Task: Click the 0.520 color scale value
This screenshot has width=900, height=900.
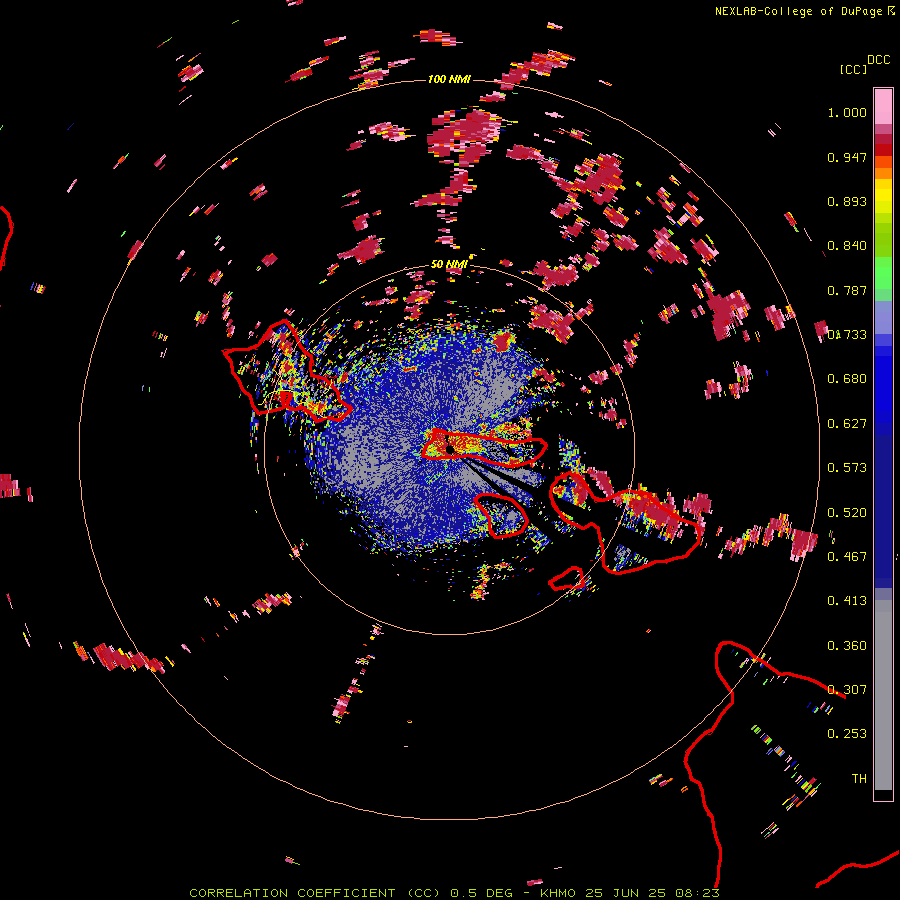Action: point(847,513)
